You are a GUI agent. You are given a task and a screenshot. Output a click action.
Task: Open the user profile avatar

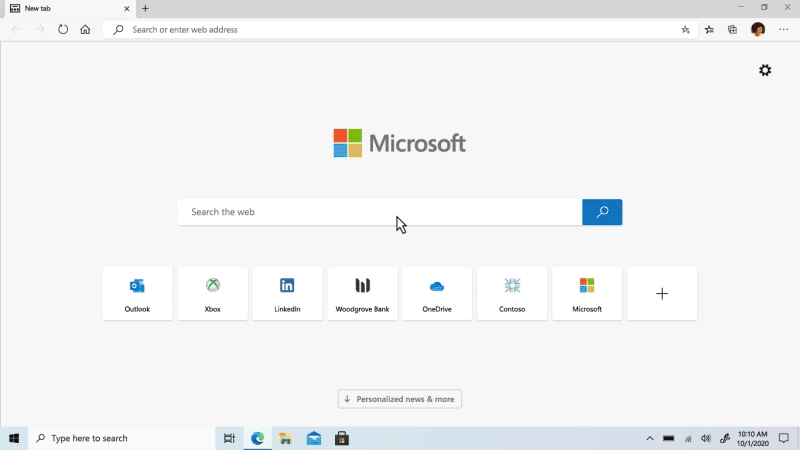point(758,30)
